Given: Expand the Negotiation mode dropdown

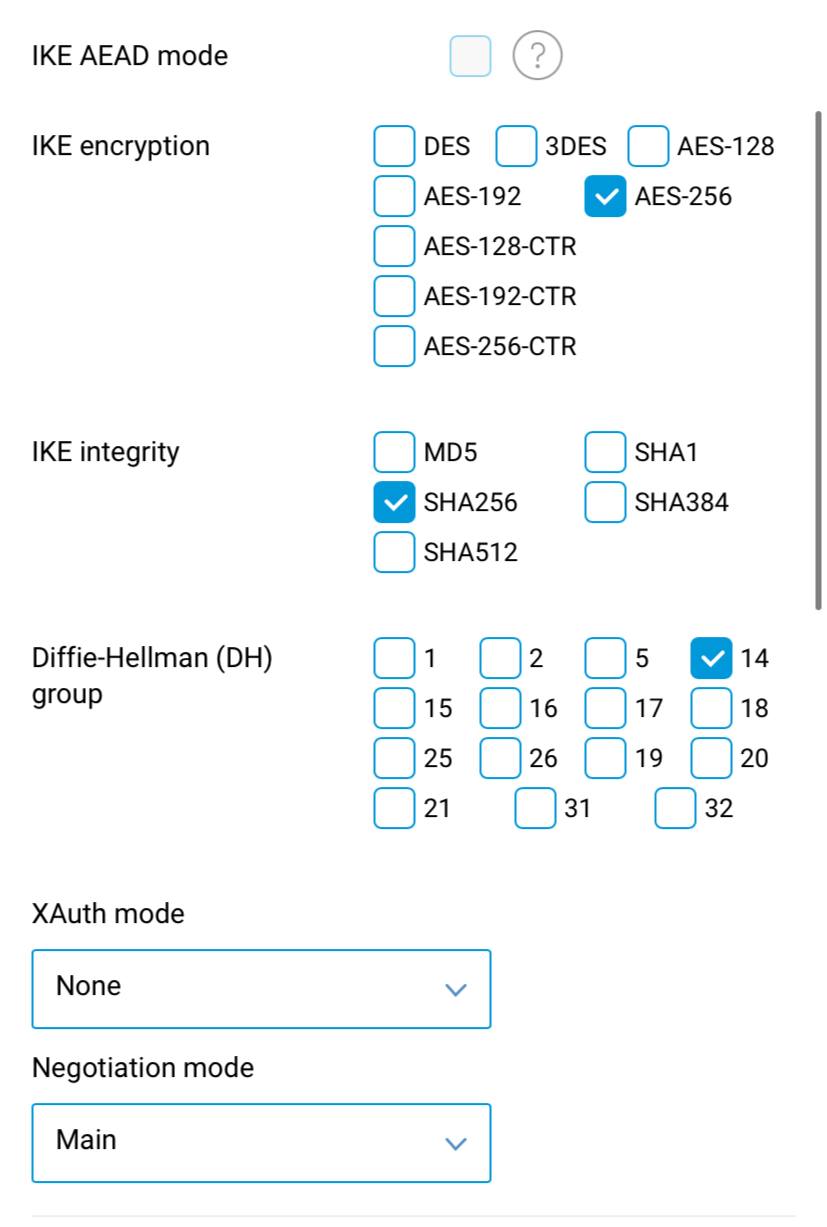Looking at the screenshot, I should (261, 1143).
